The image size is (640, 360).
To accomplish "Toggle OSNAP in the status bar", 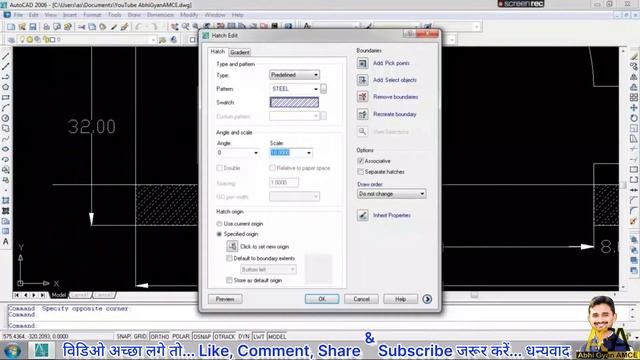I will click(202, 337).
